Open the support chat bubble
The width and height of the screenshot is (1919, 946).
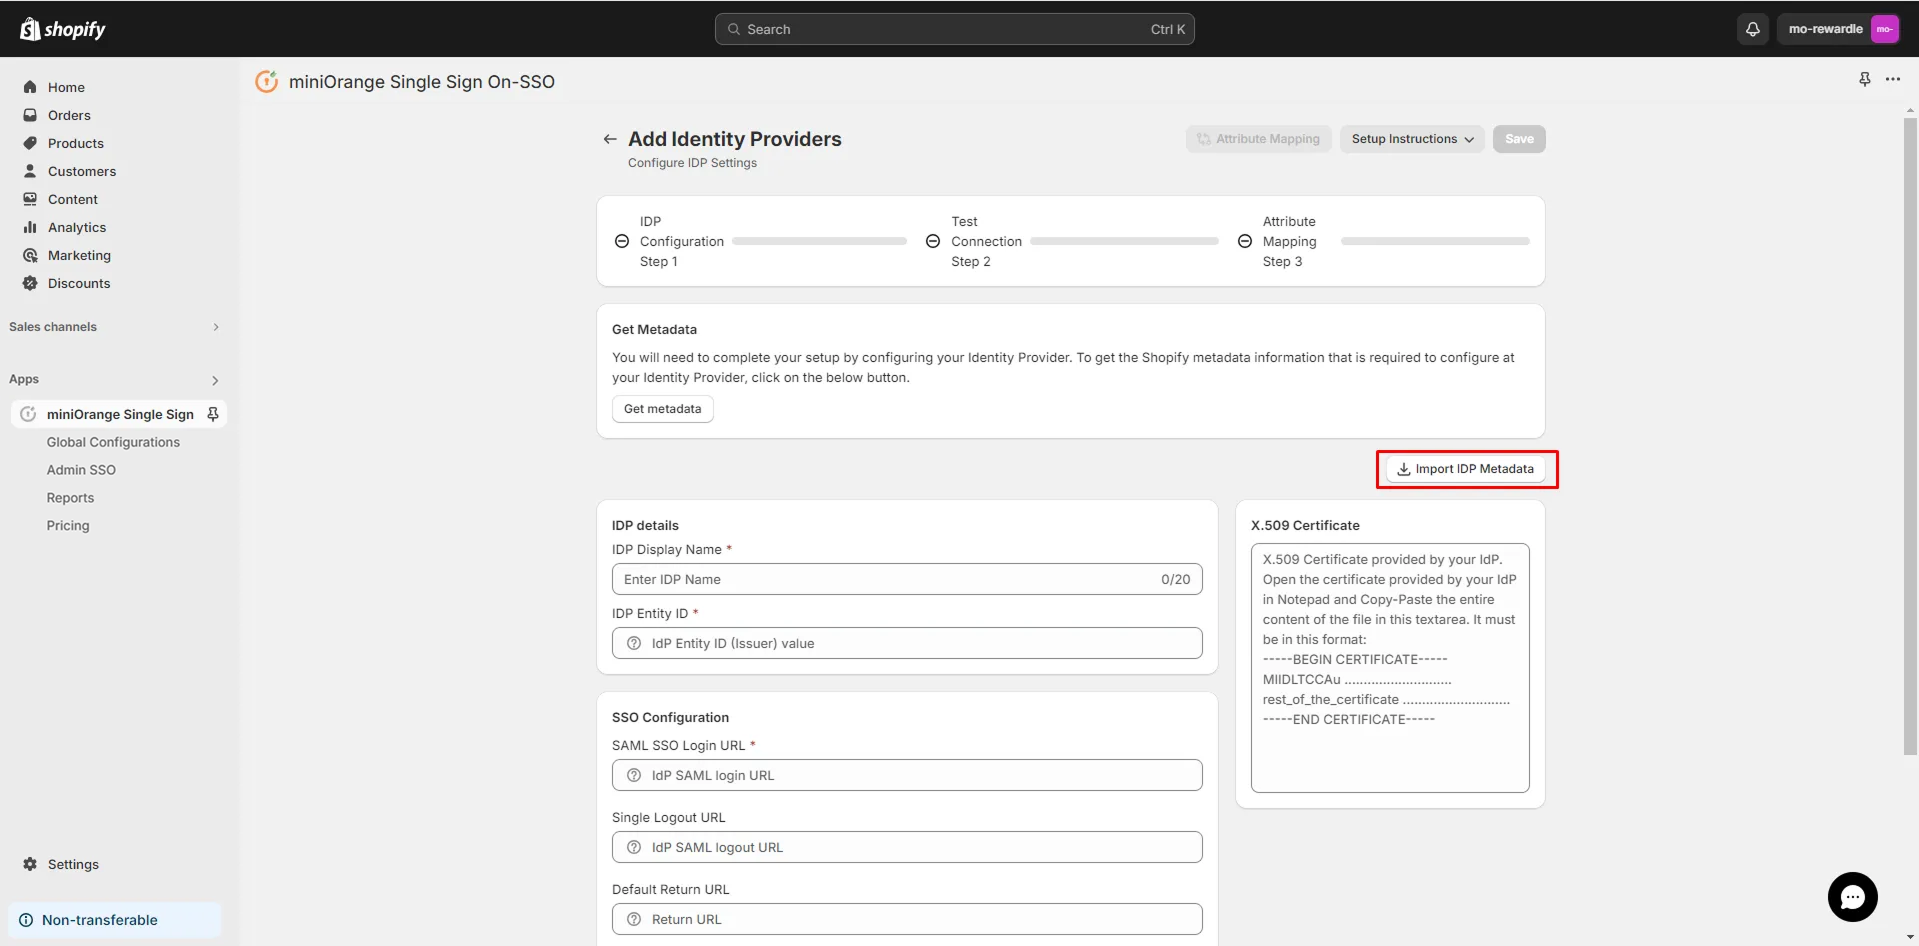coord(1852,897)
